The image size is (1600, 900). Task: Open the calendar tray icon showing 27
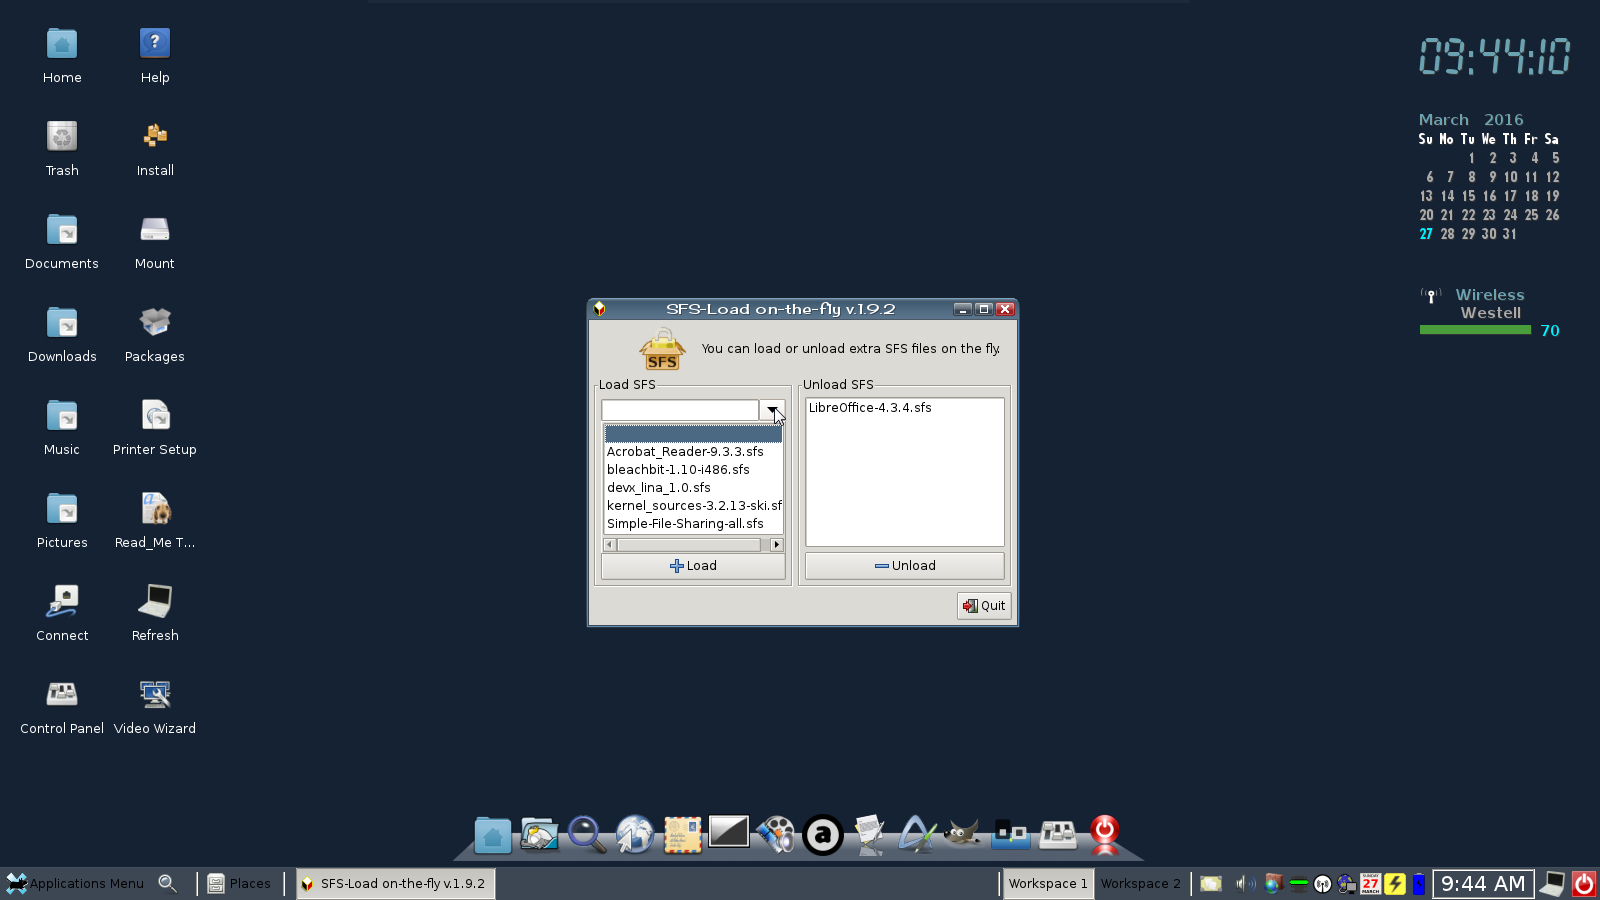point(1371,883)
